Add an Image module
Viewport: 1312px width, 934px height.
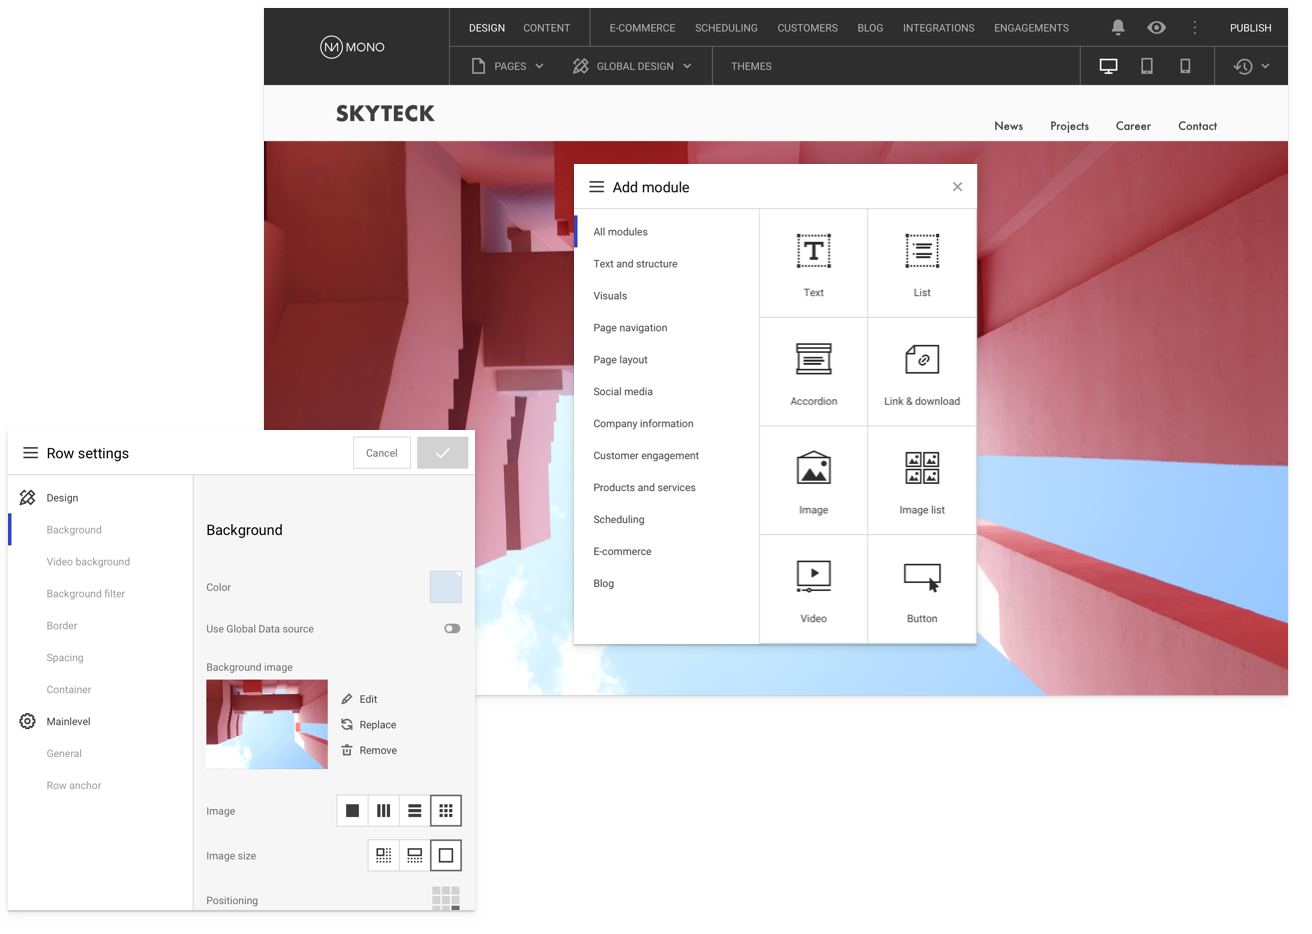813,481
